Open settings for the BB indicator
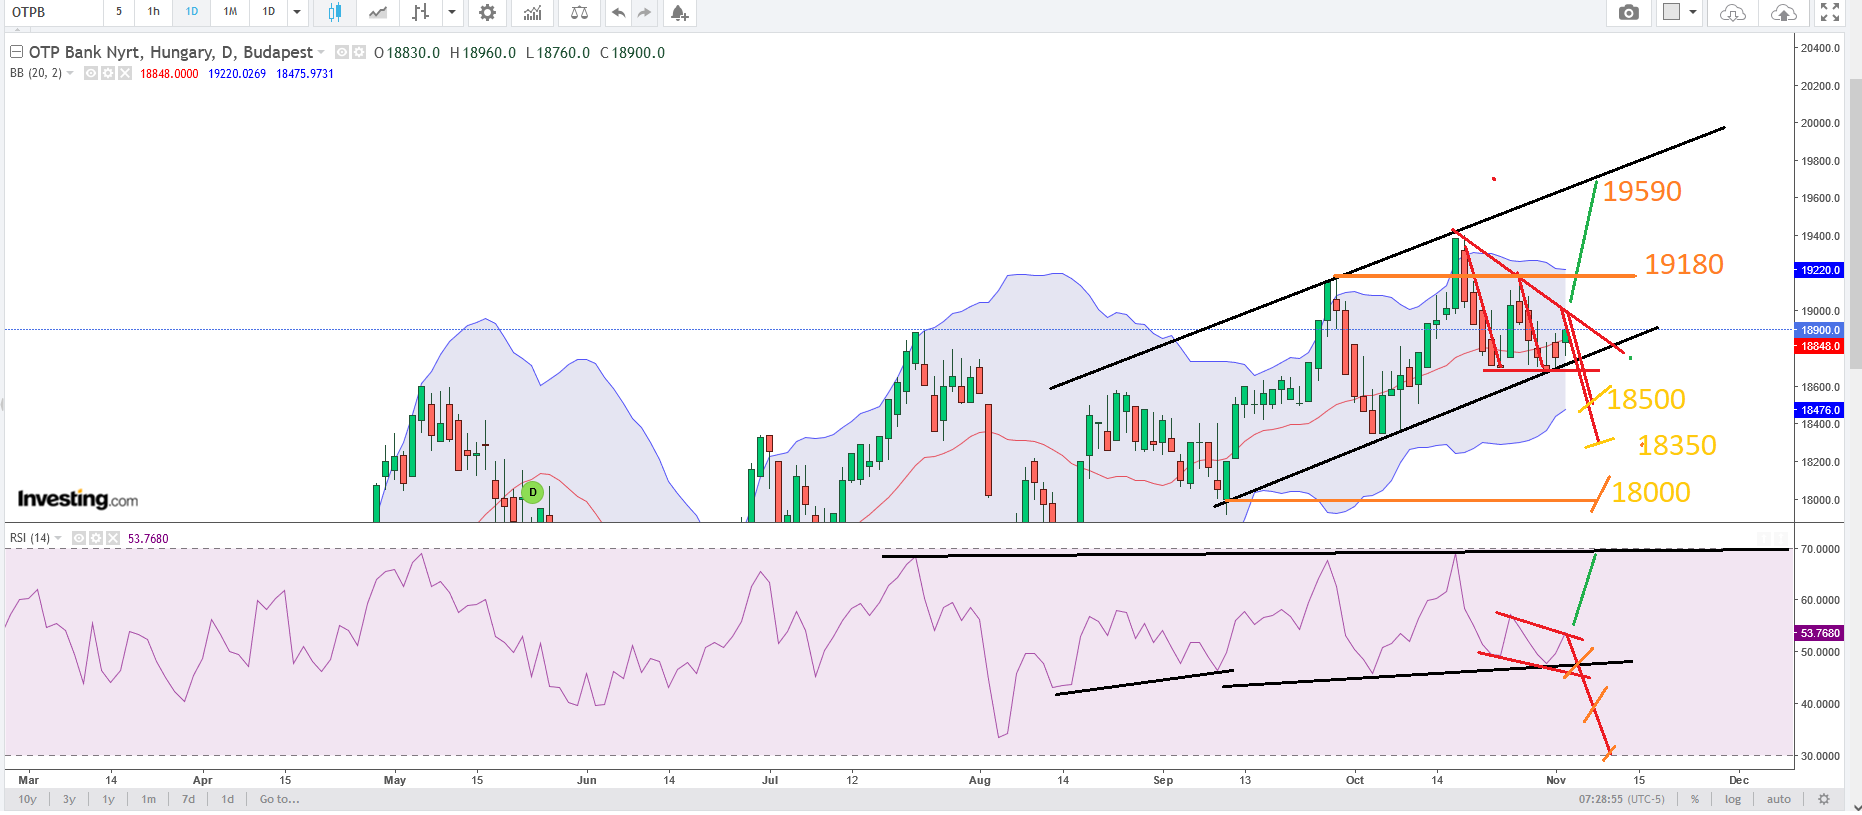The height and width of the screenshot is (815, 1862). coord(108,73)
